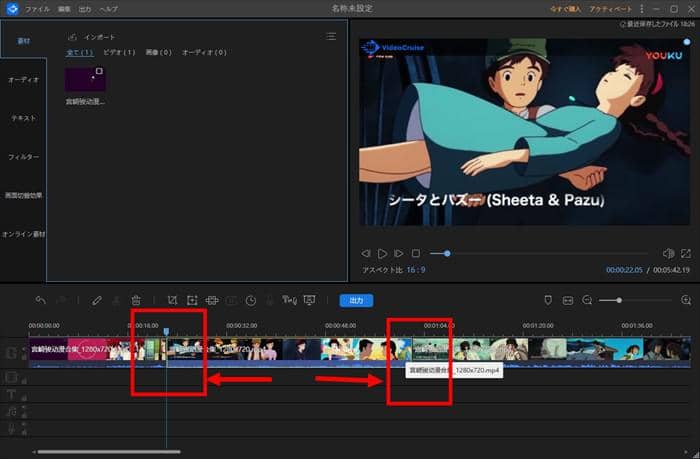Viewport: 700px width, 459px height.
Task: Open the clock Duration tool
Action: 251,300
